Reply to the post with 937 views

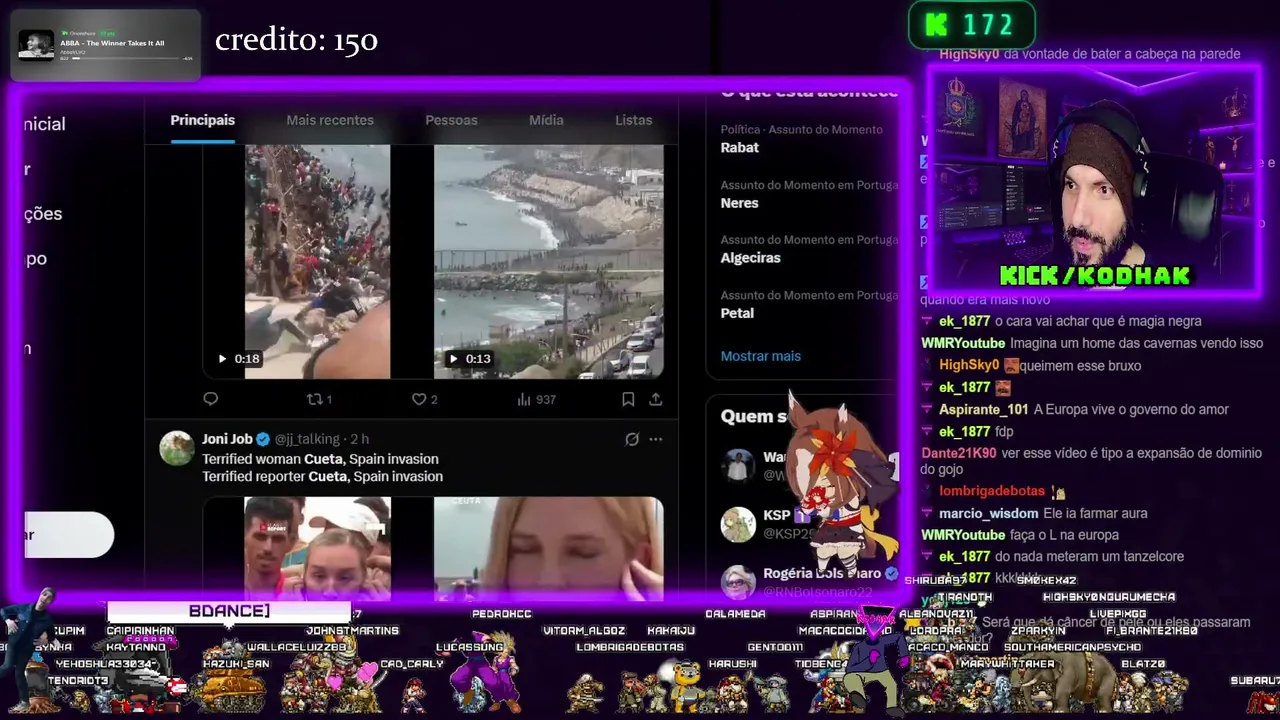210,399
